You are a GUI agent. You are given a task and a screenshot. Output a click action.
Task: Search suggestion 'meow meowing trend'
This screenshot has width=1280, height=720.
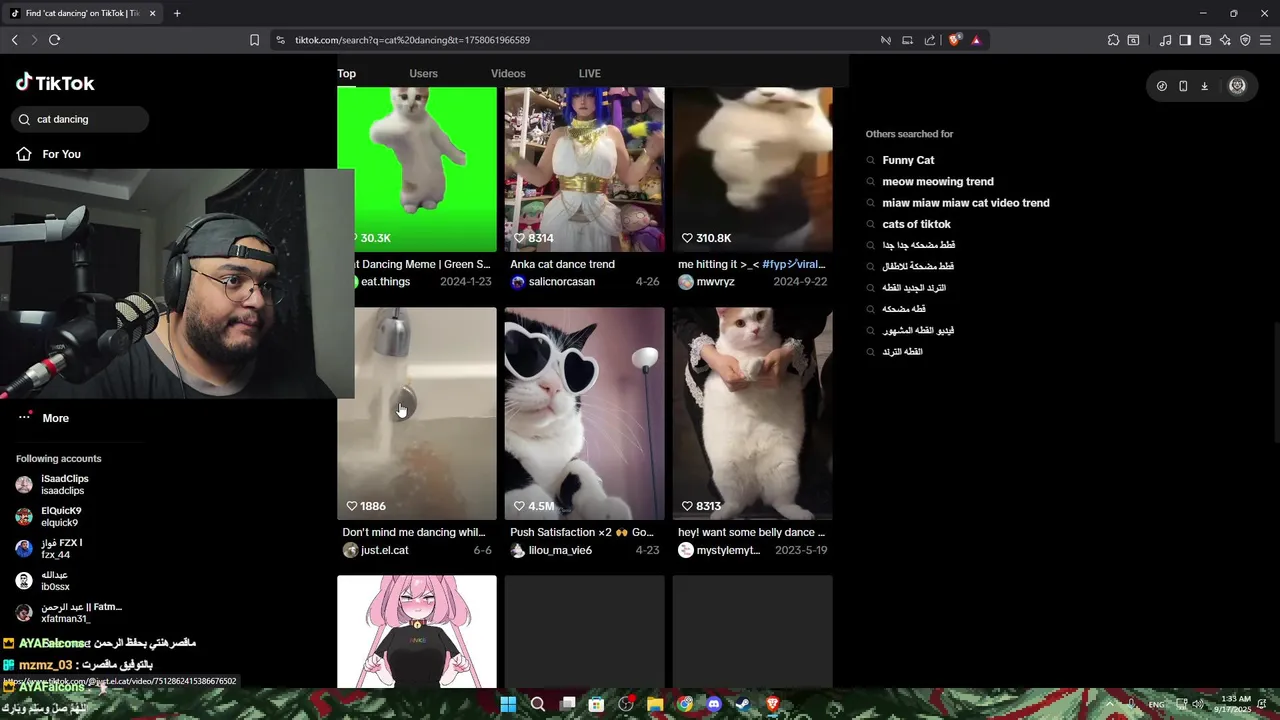click(x=938, y=181)
